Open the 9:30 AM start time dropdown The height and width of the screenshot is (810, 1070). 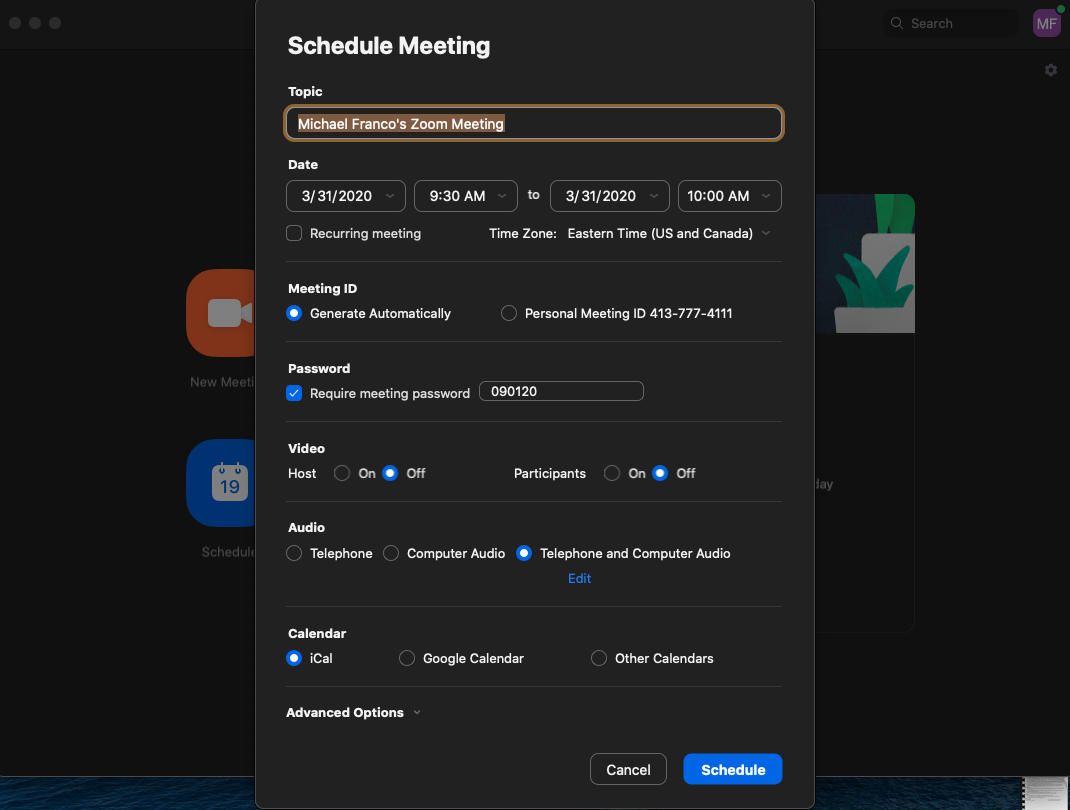[466, 196]
